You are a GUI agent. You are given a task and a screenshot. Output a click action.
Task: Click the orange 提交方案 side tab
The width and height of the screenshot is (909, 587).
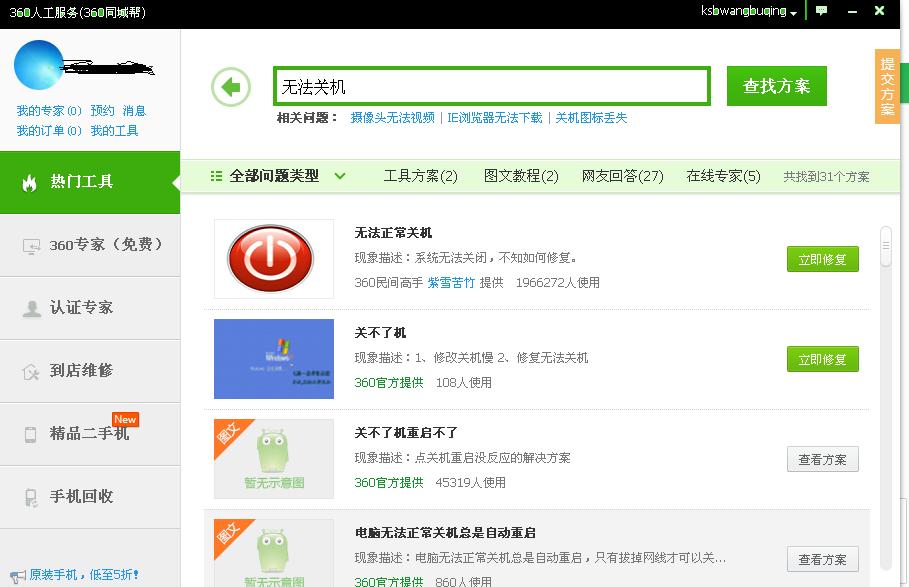[x=887, y=86]
